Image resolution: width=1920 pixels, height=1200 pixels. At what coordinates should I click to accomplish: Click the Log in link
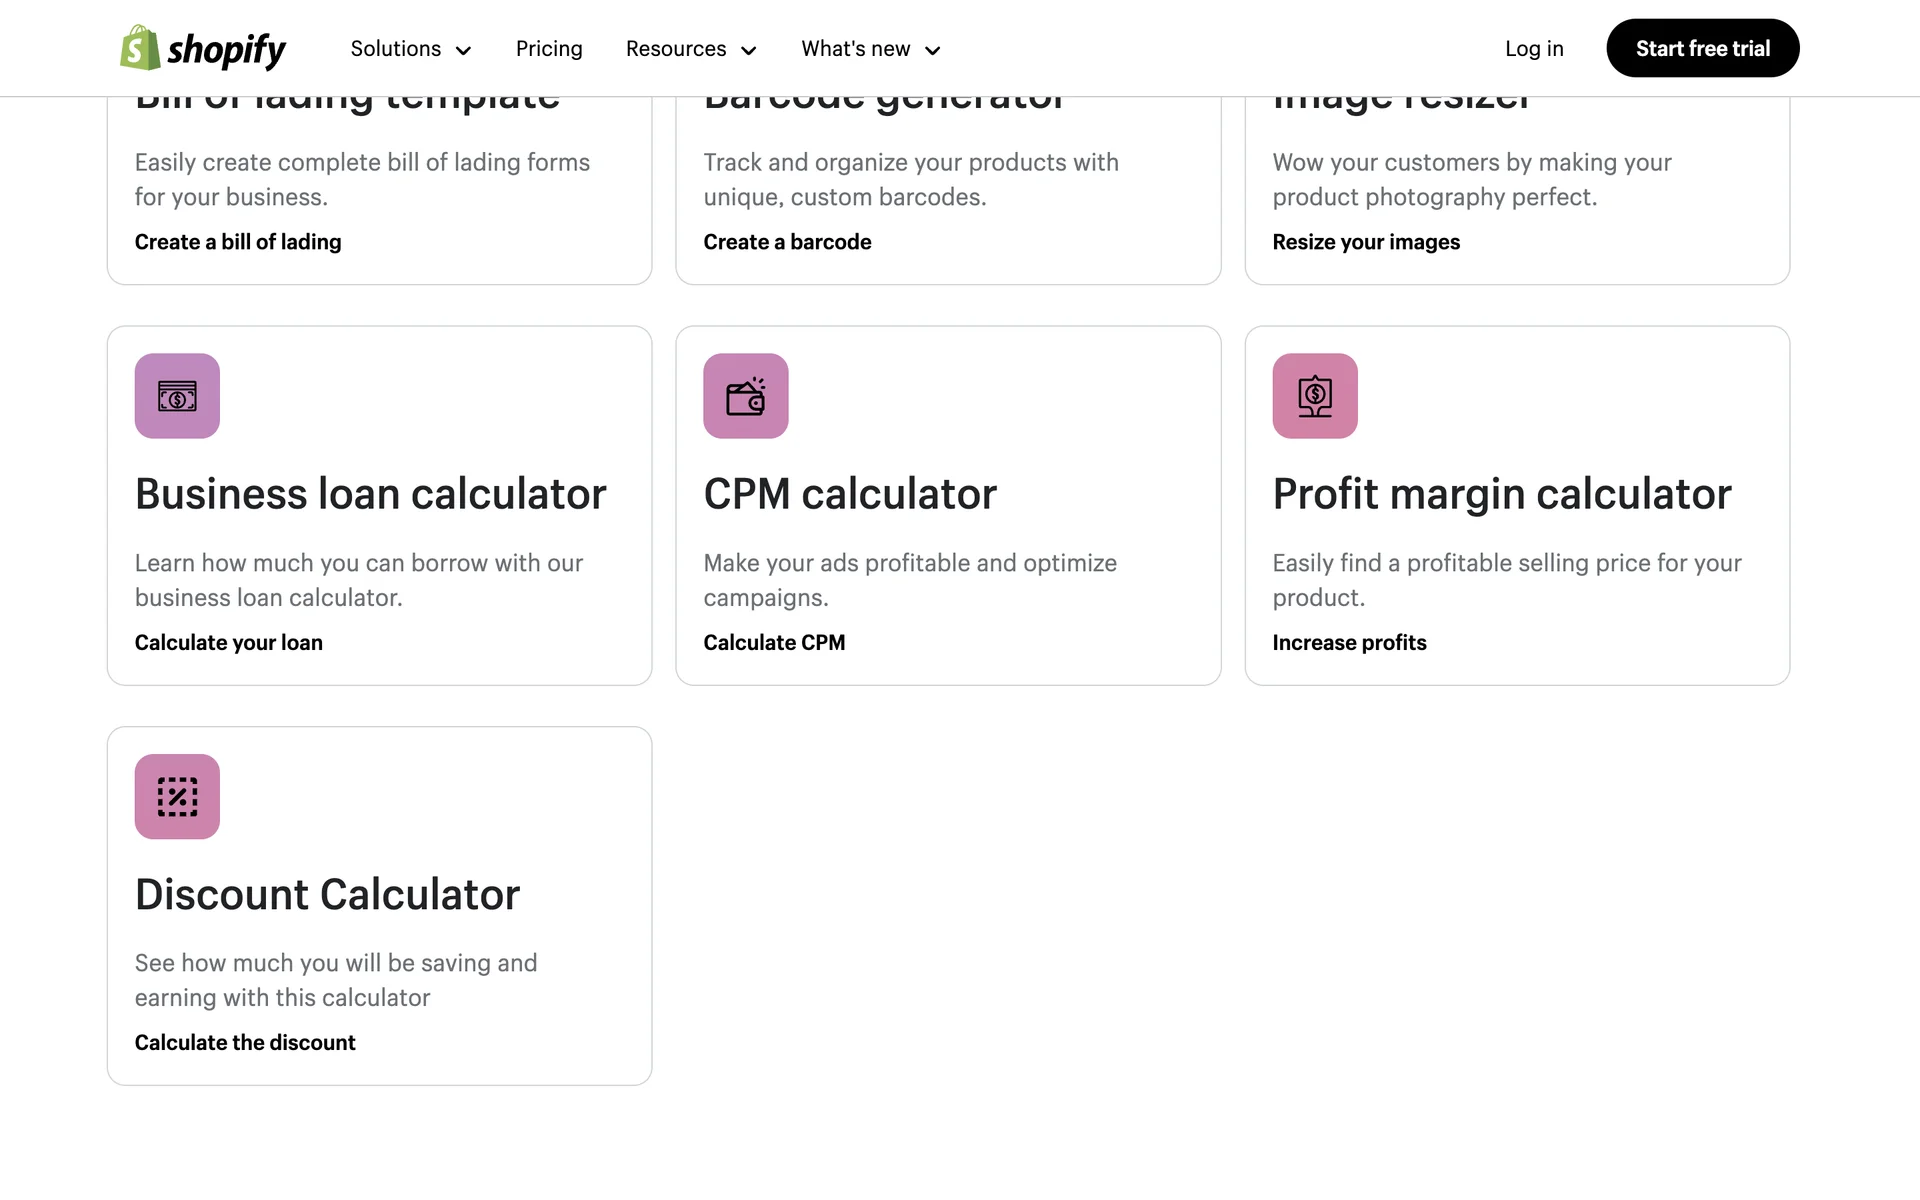coord(1534,49)
